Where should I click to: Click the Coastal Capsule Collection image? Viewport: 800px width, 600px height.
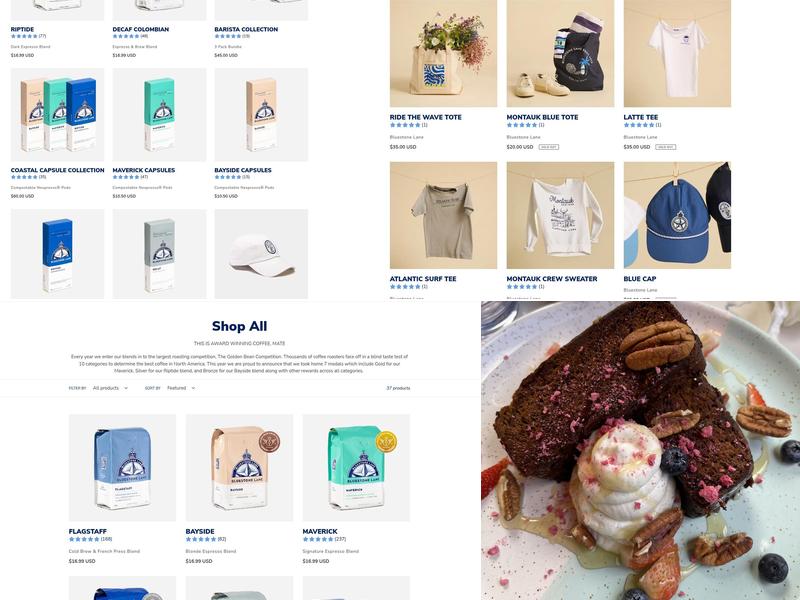tap(58, 115)
